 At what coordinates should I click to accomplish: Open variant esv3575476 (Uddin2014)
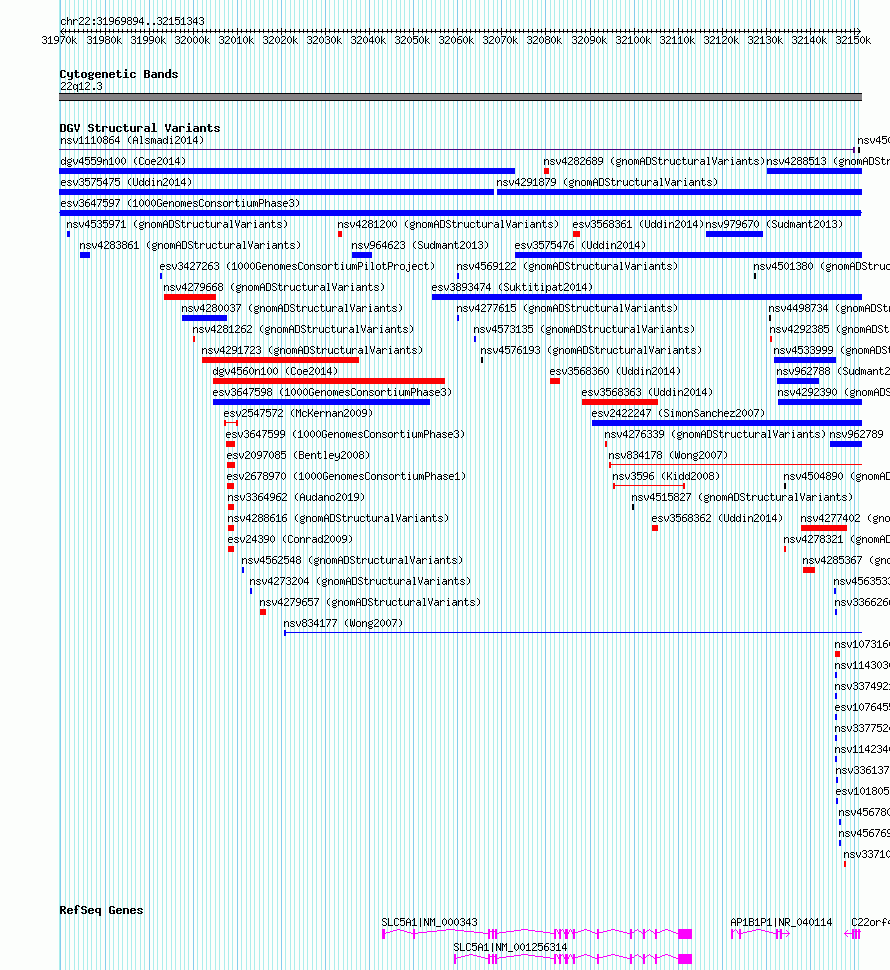pyautogui.click(x=580, y=246)
